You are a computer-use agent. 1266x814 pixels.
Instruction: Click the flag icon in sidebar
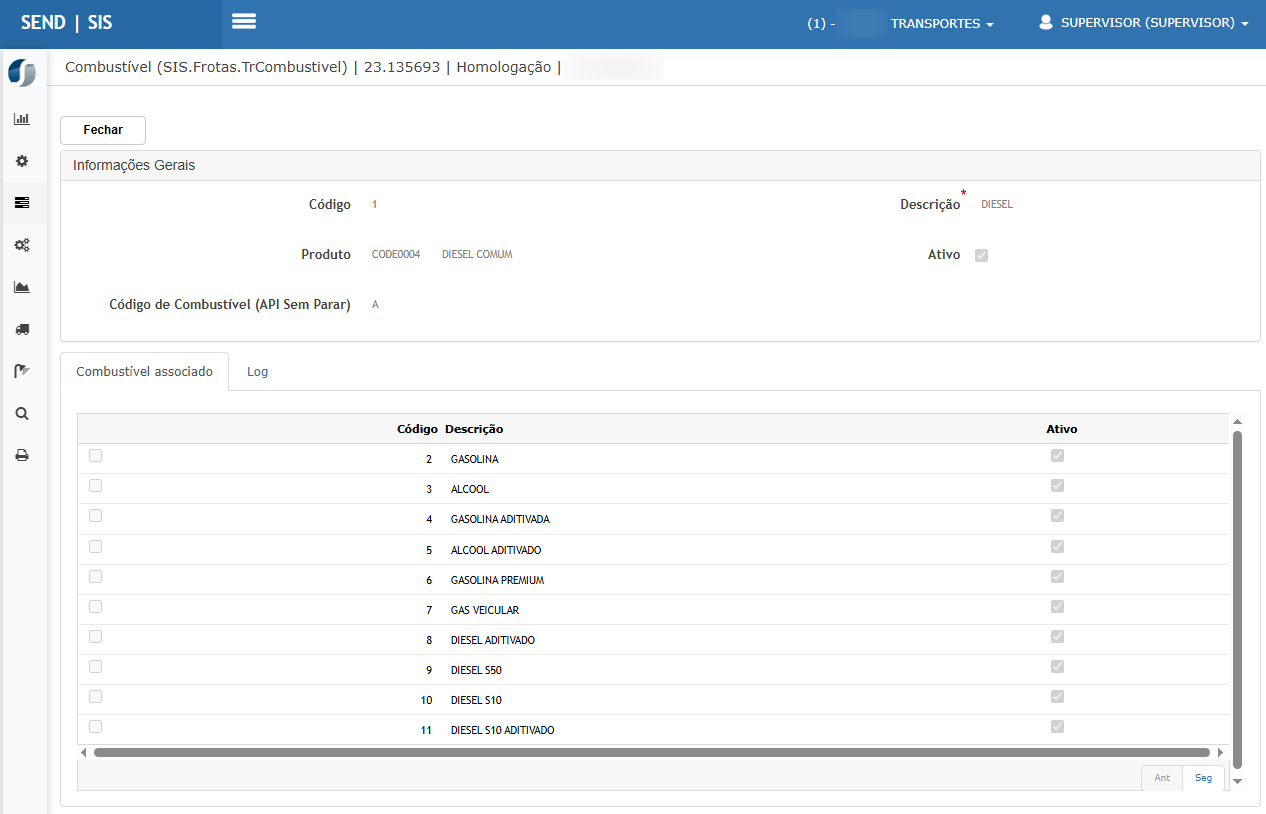(22, 371)
